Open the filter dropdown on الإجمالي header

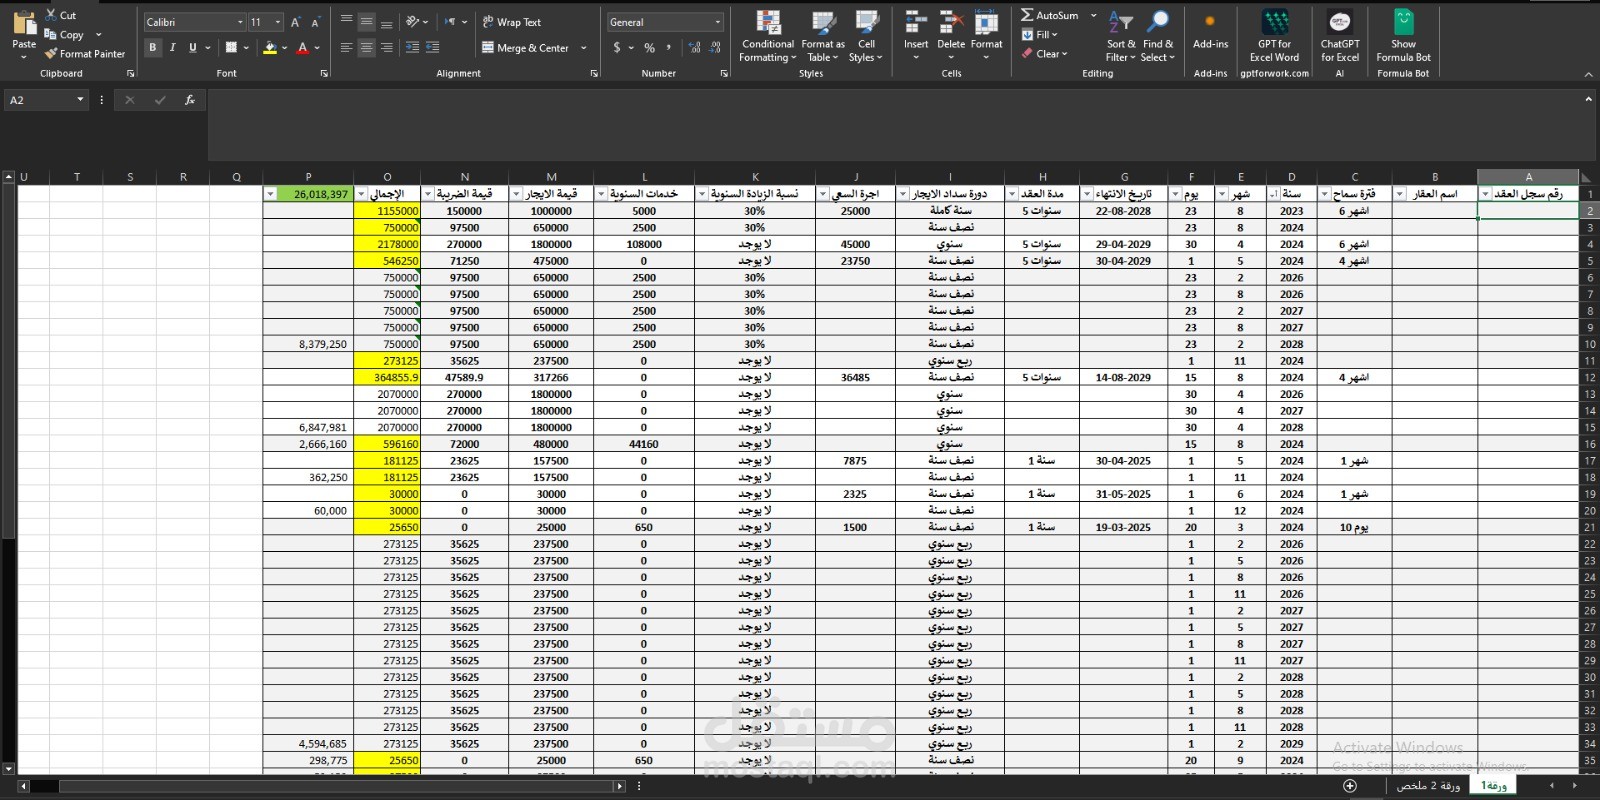(362, 194)
